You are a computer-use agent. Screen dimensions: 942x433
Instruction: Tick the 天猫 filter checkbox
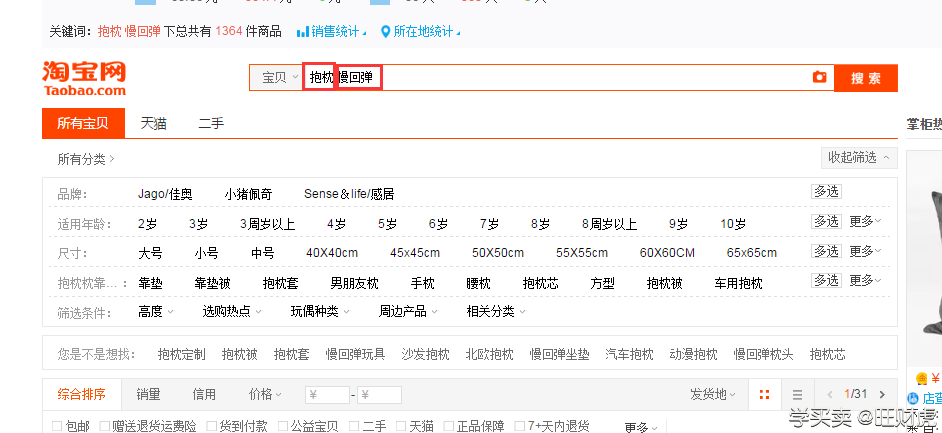tap(401, 426)
